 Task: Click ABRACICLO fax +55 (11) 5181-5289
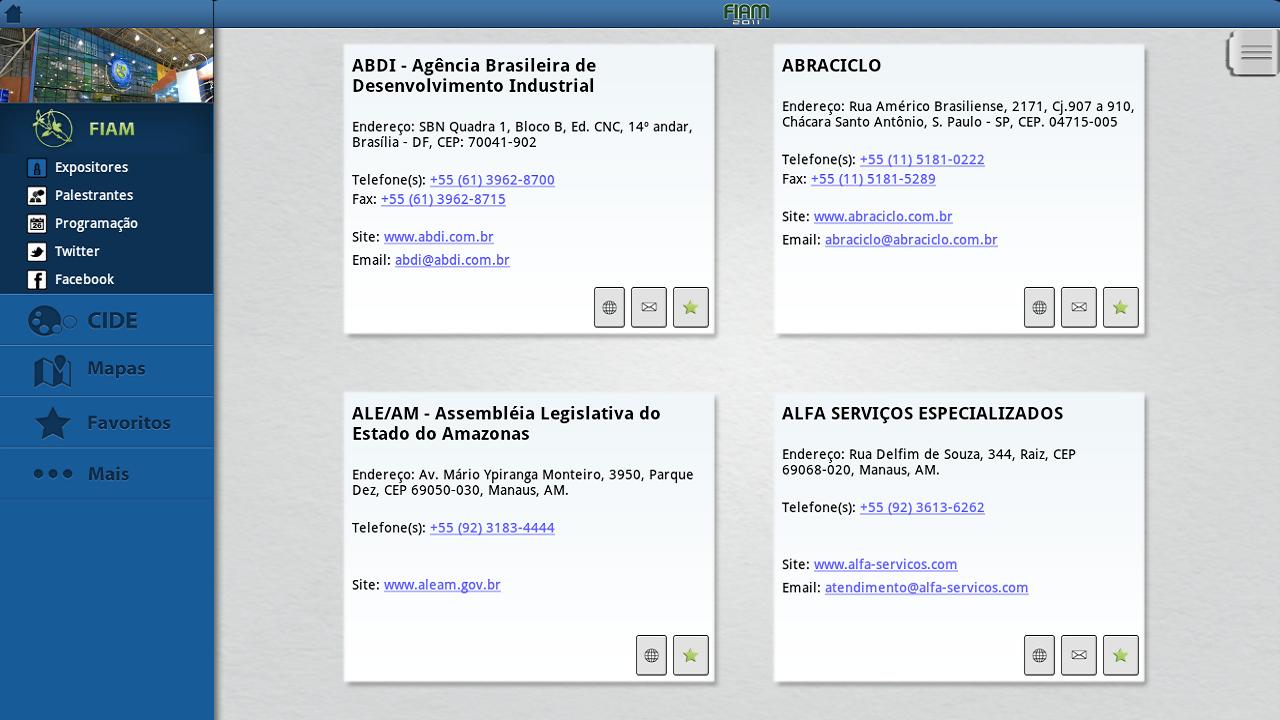point(873,179)
